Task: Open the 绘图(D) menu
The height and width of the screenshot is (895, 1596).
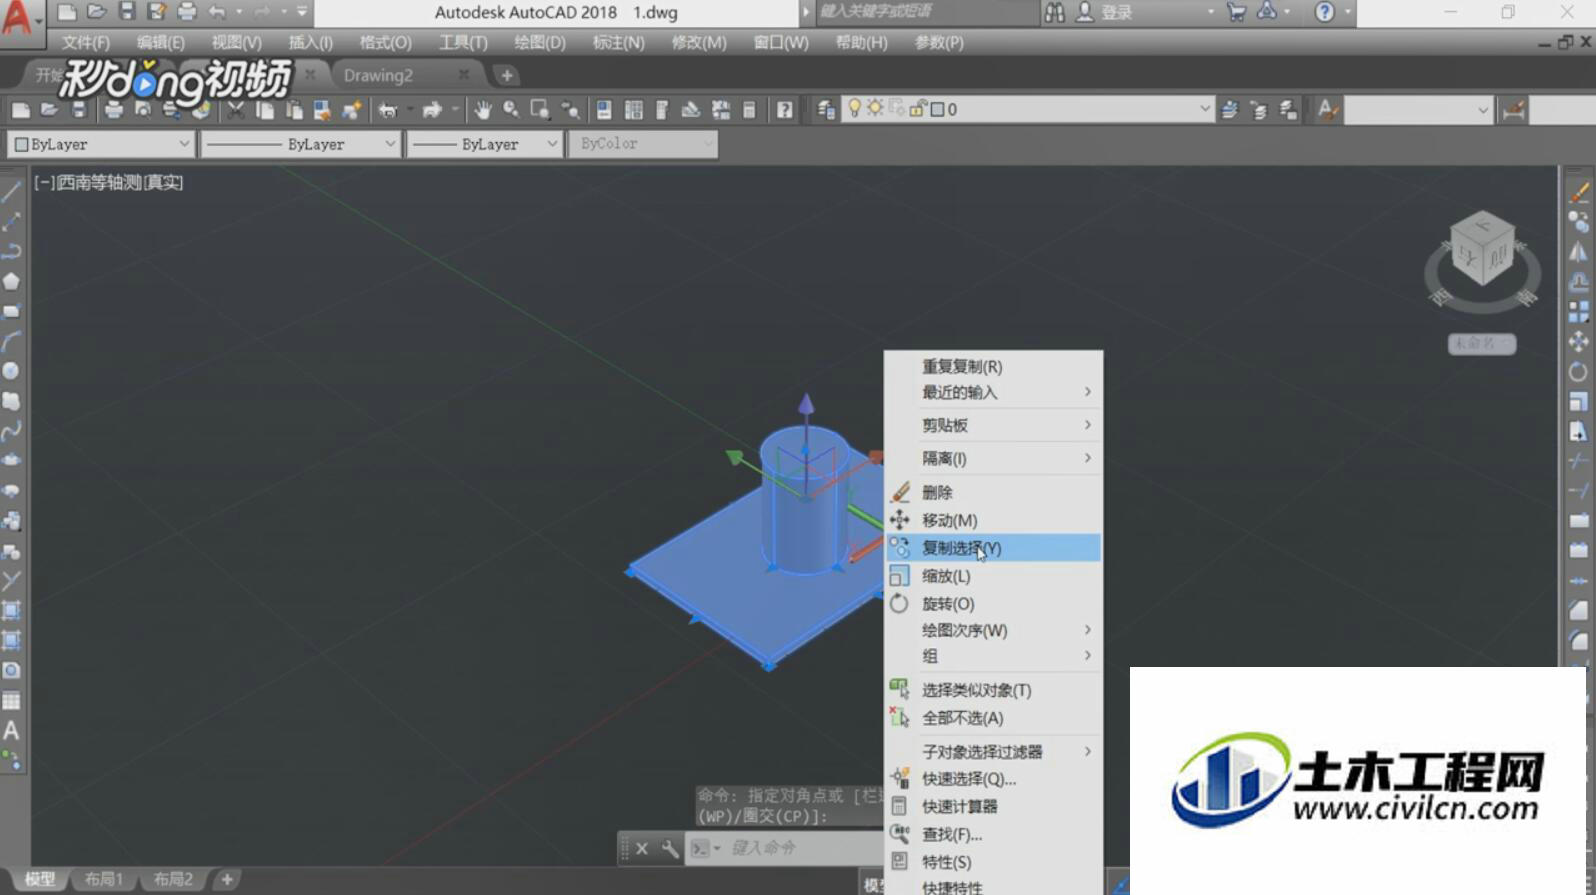Action: pos(540,42)
